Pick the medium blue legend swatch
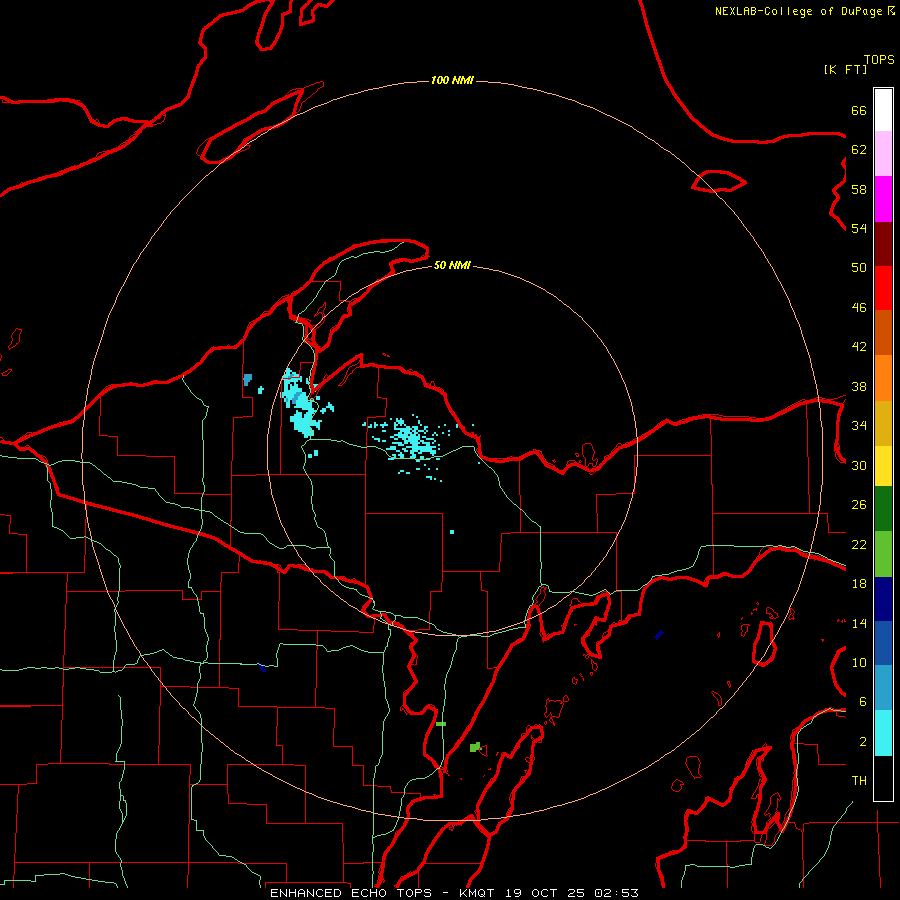Viewport: 900px width, 900px height. [x=883, y=643]
